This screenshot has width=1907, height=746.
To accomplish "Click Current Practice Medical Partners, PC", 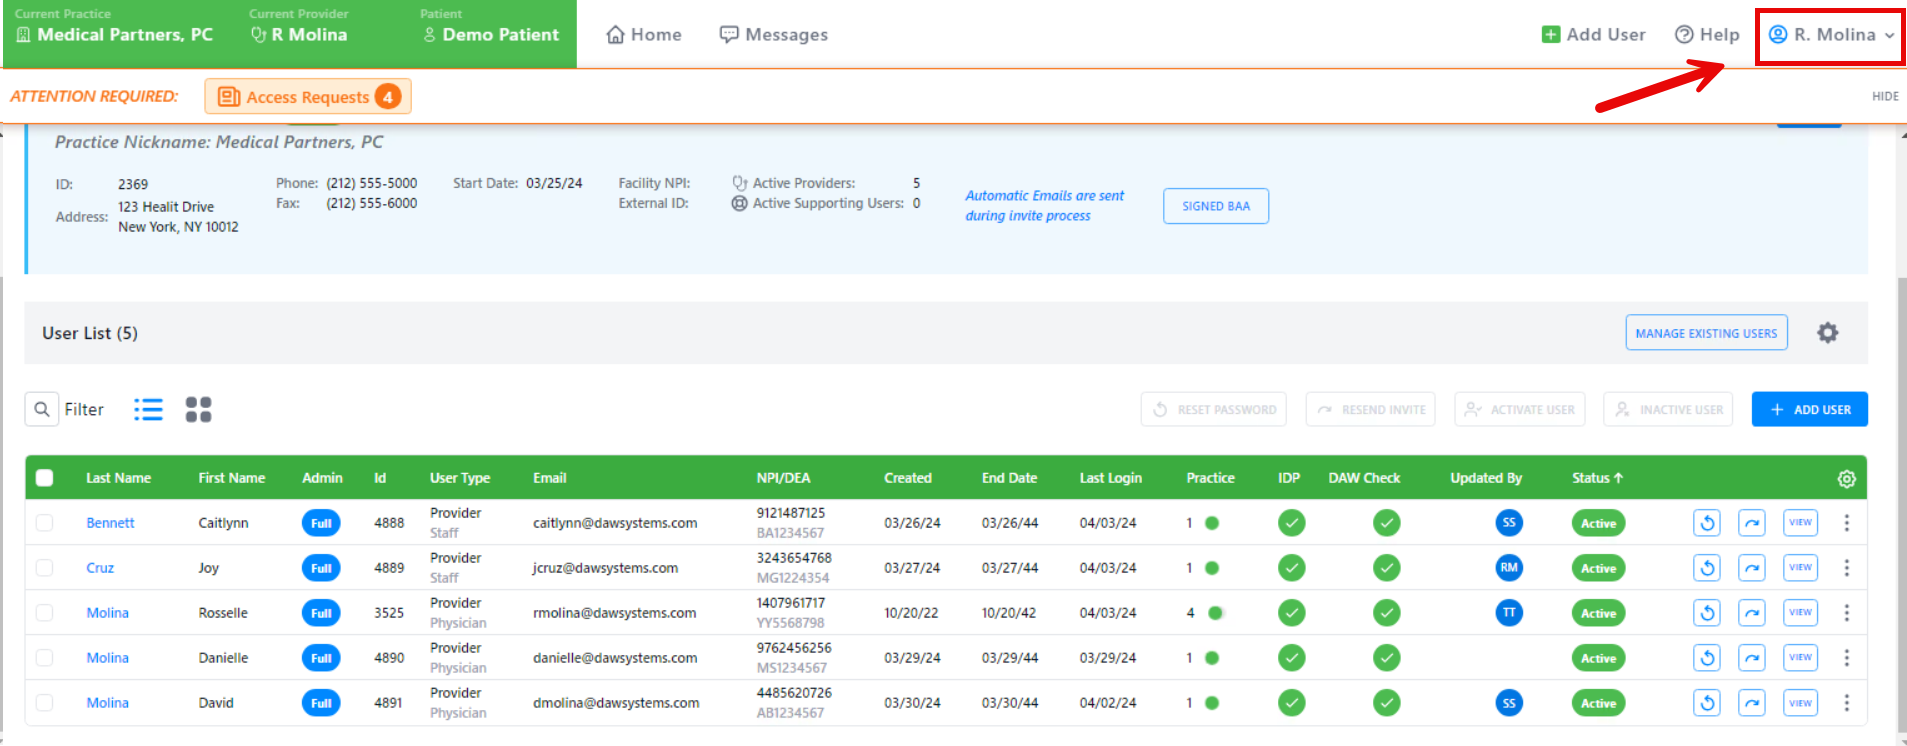I will (114, 35).
